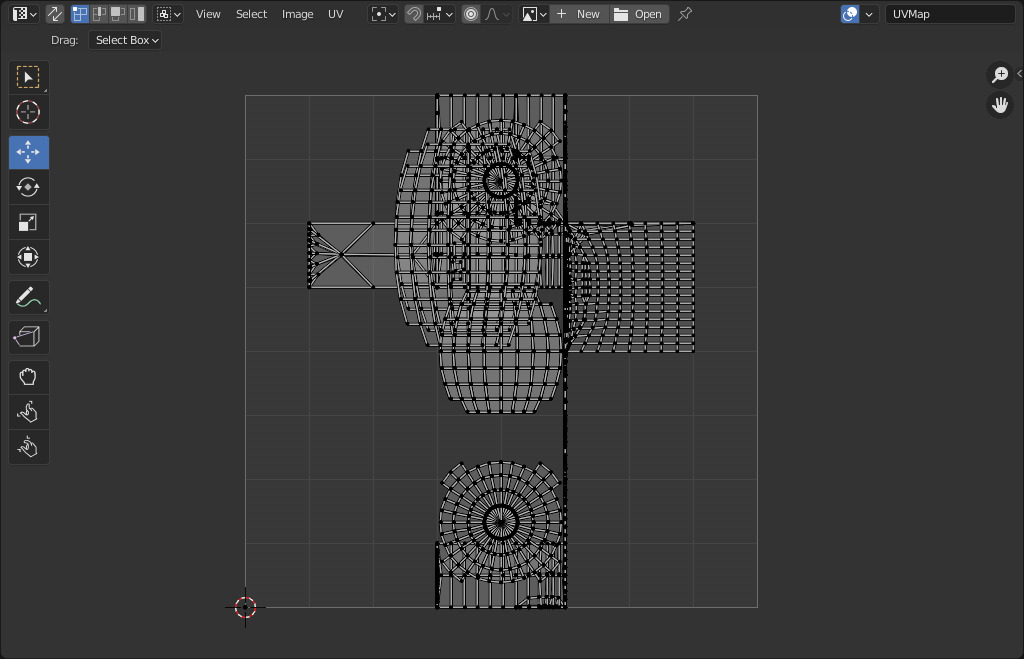Open the UV menu
1024x659 pixels.
coord(336,14)
